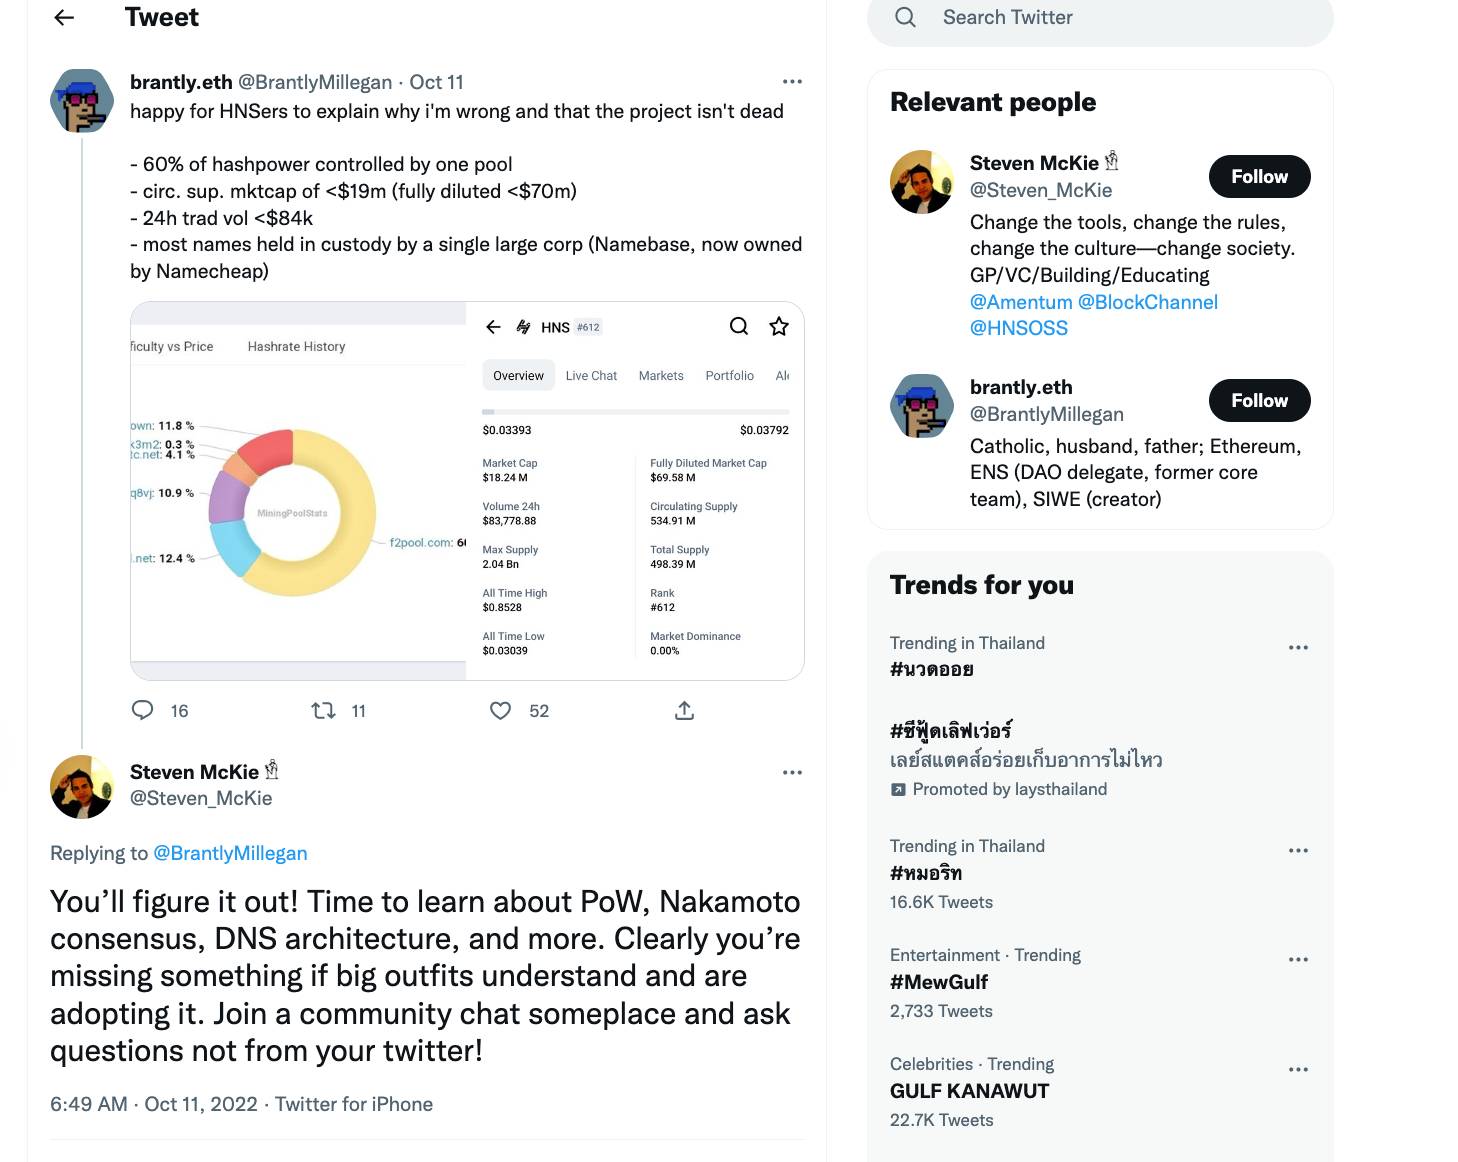Open the @BrantlyMillegan mention link in reply

pos(230,853)
